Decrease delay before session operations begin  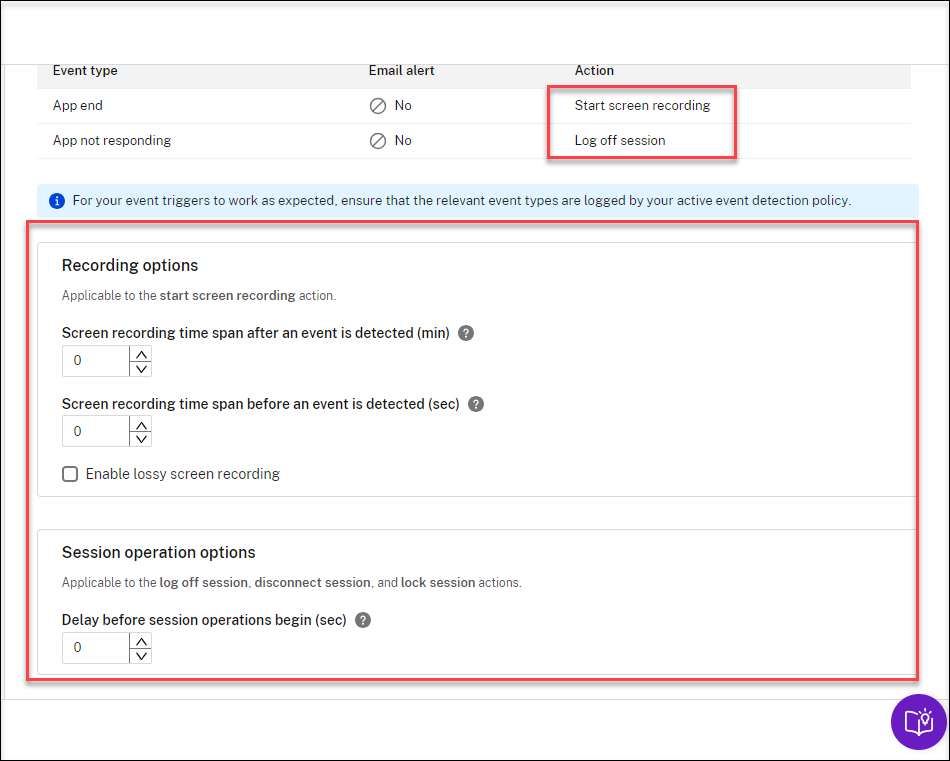(141, 655)
